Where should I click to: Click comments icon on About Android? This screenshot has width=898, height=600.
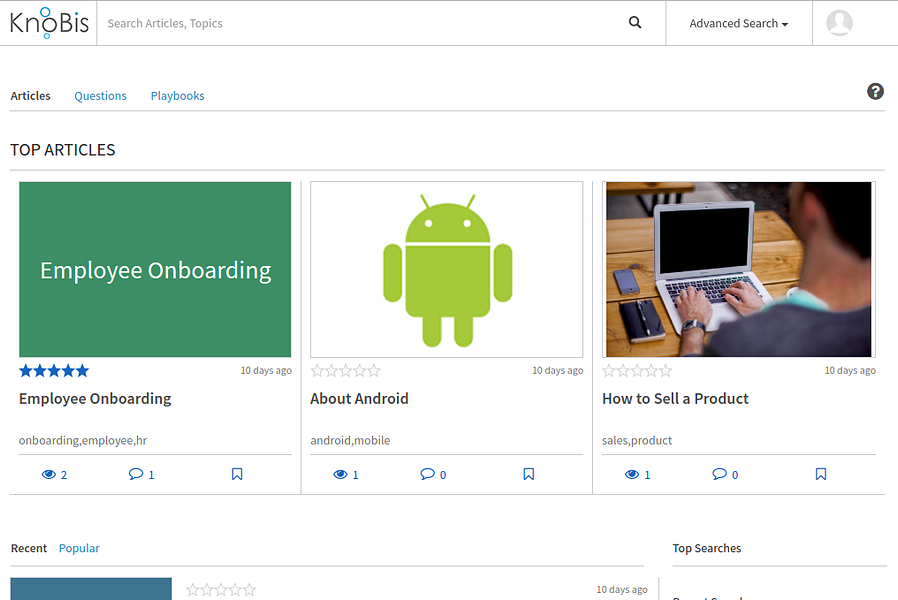pos(427,473)
